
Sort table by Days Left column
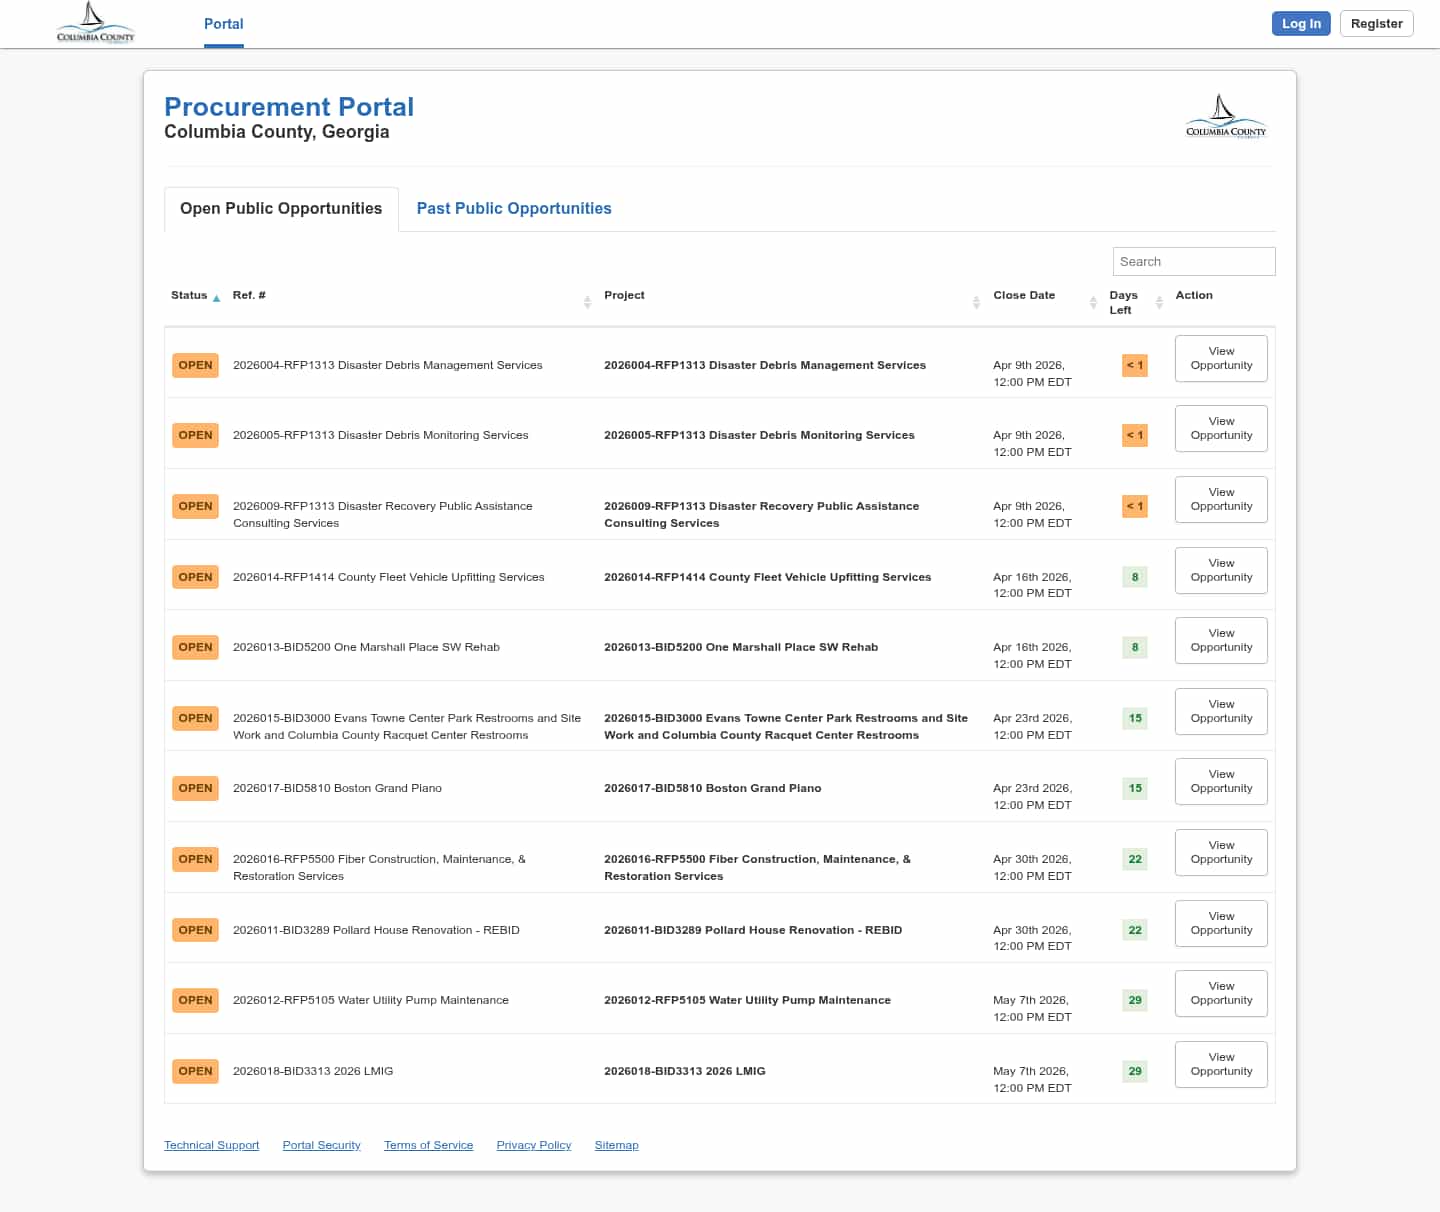tap(1159, 302)
